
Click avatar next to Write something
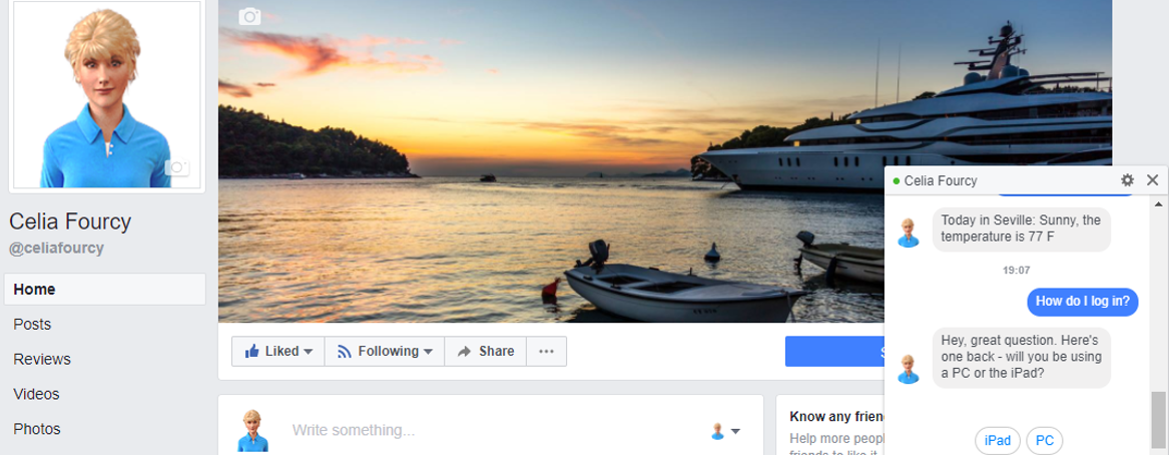click(253, 430)
